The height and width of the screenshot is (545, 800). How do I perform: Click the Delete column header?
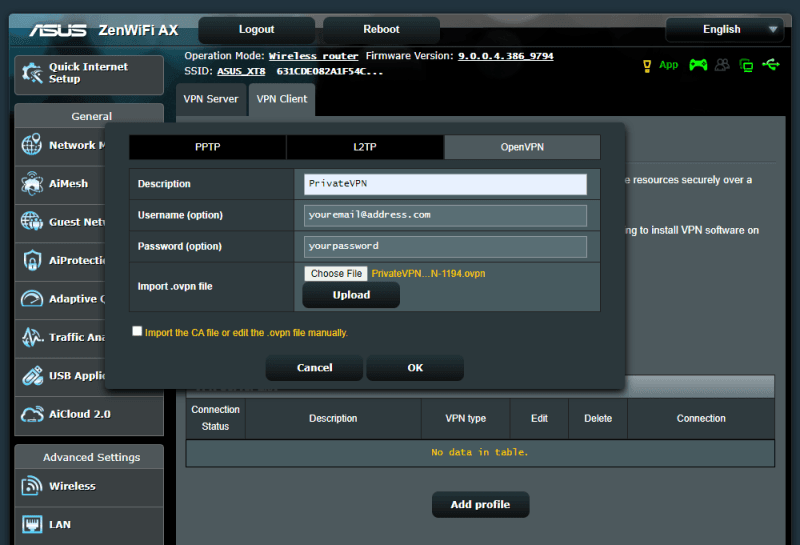pyautogui.click(x=598, y=418)
